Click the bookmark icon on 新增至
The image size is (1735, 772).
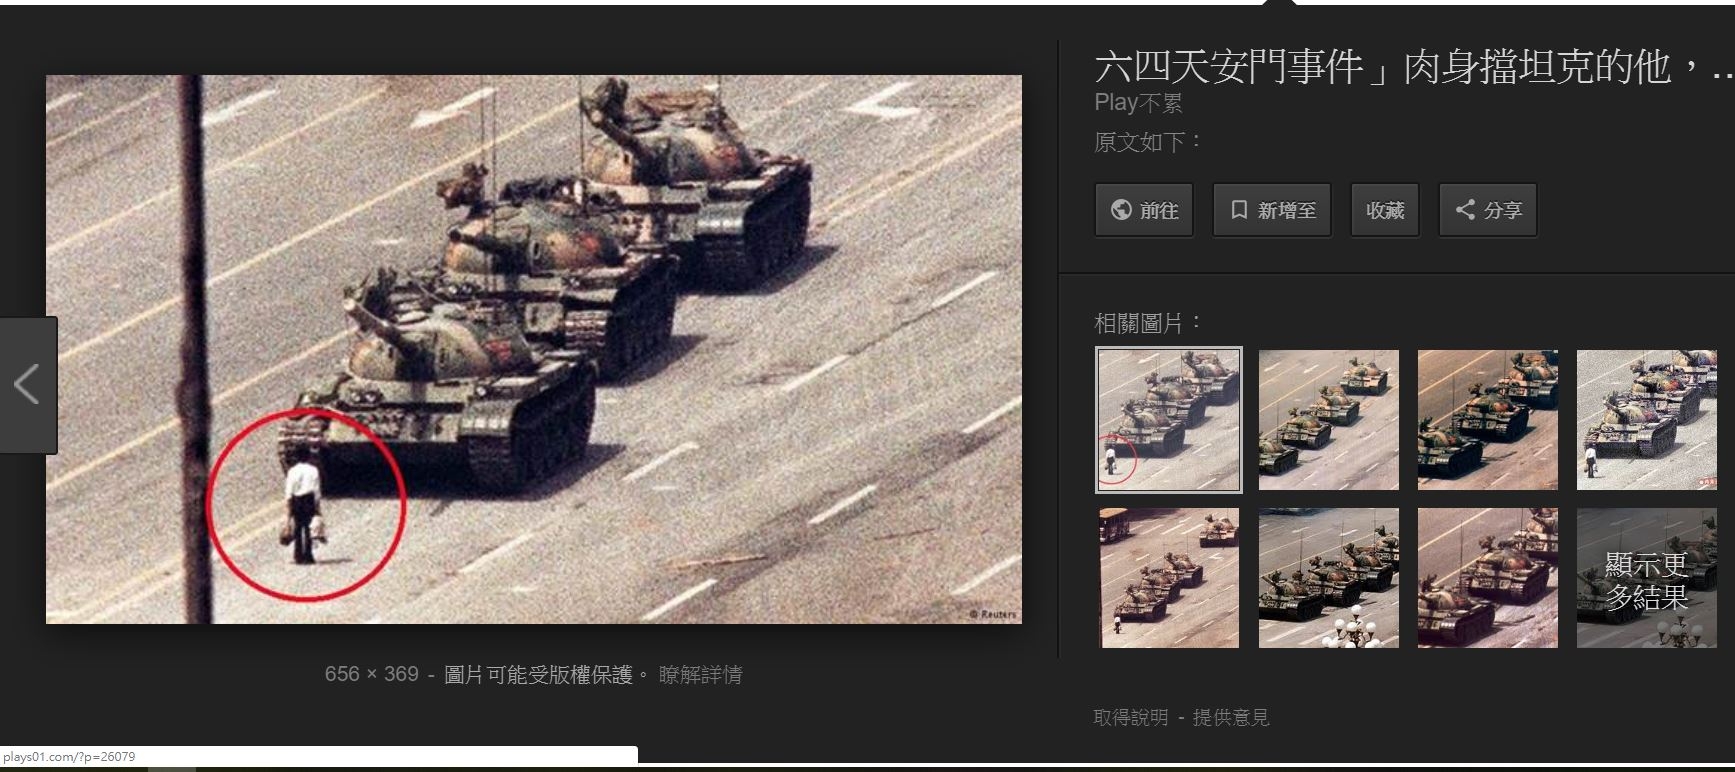[x=1239, y=210]
